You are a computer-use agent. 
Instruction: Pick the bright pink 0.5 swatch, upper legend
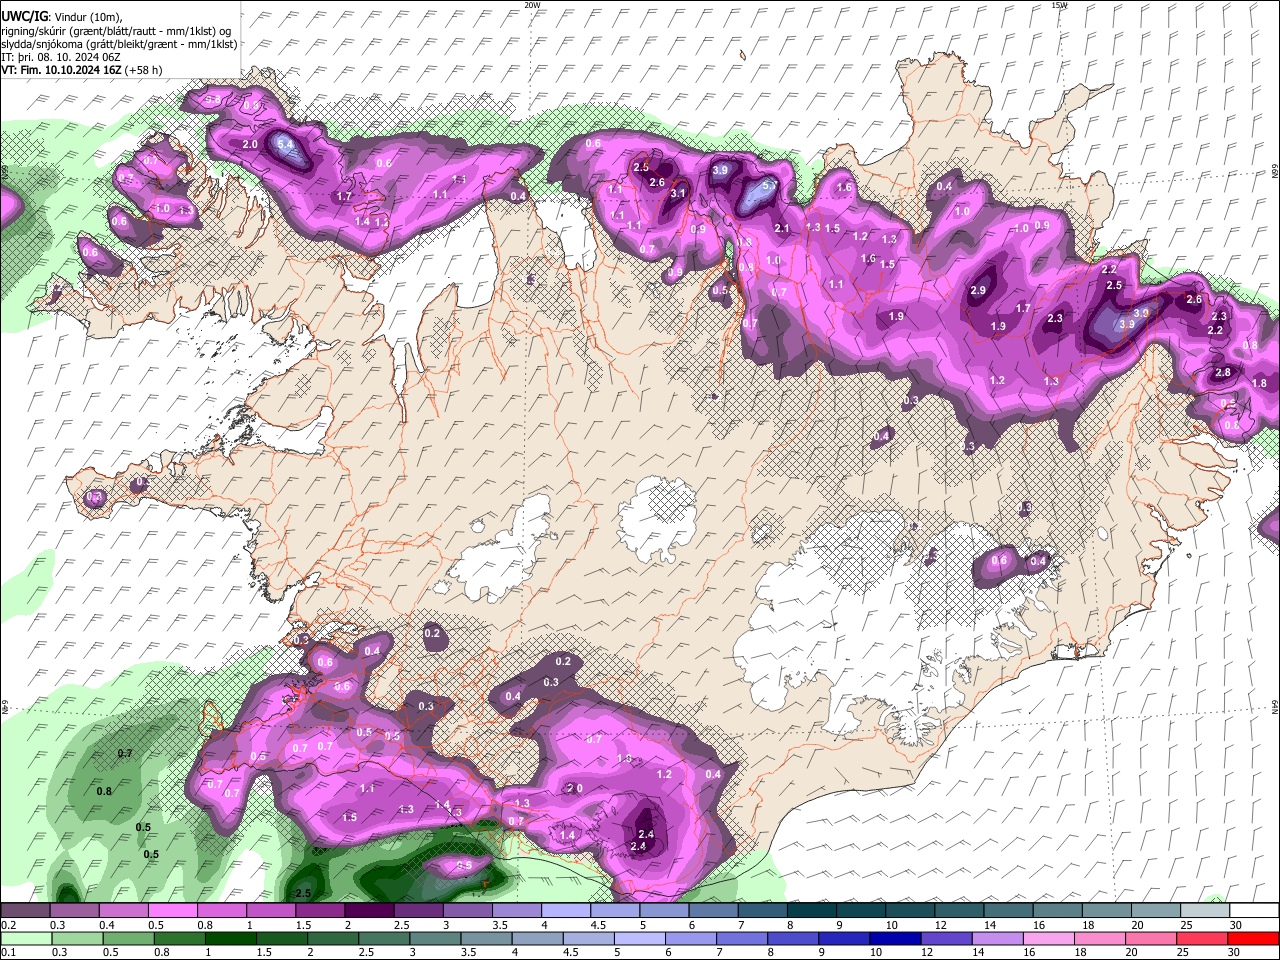pos(172,911)
